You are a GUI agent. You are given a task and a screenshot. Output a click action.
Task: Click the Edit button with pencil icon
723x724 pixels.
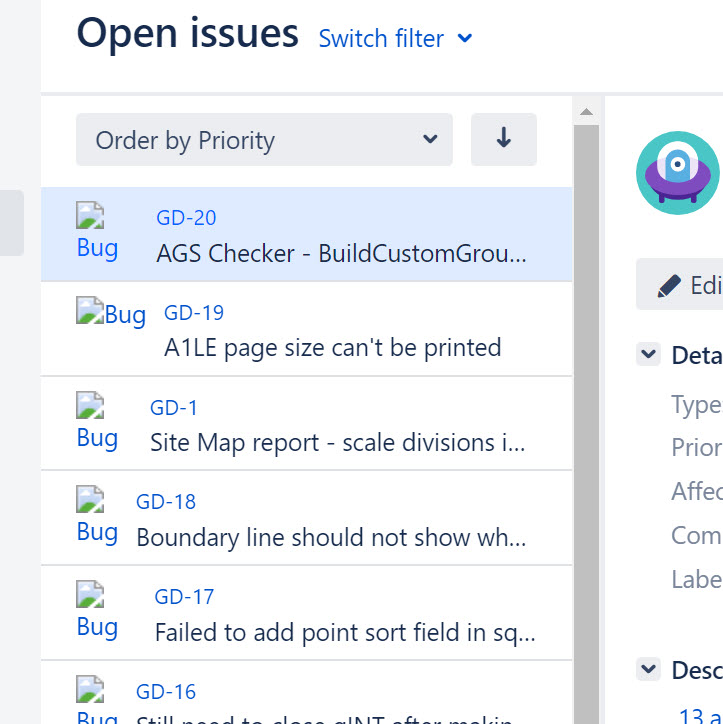[680, 284]
